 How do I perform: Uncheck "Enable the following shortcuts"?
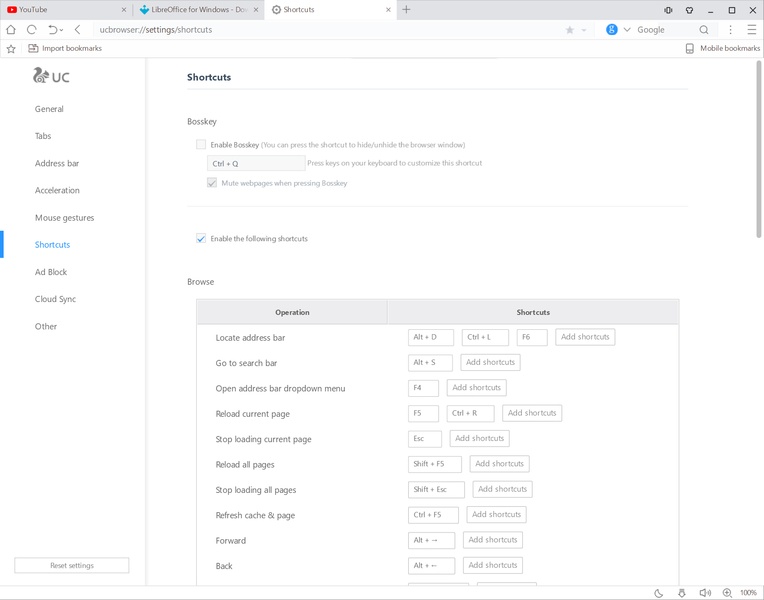click(201, 239)
